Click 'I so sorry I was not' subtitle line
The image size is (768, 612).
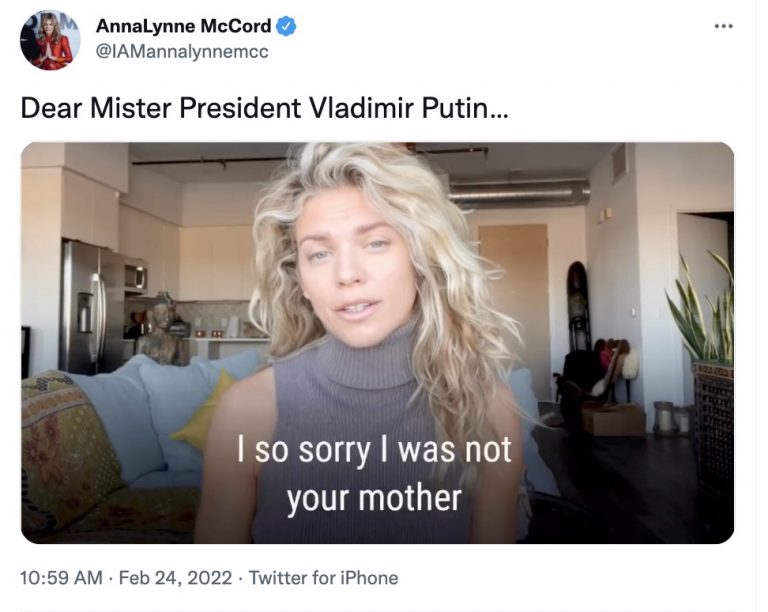(x=373, y=450)
